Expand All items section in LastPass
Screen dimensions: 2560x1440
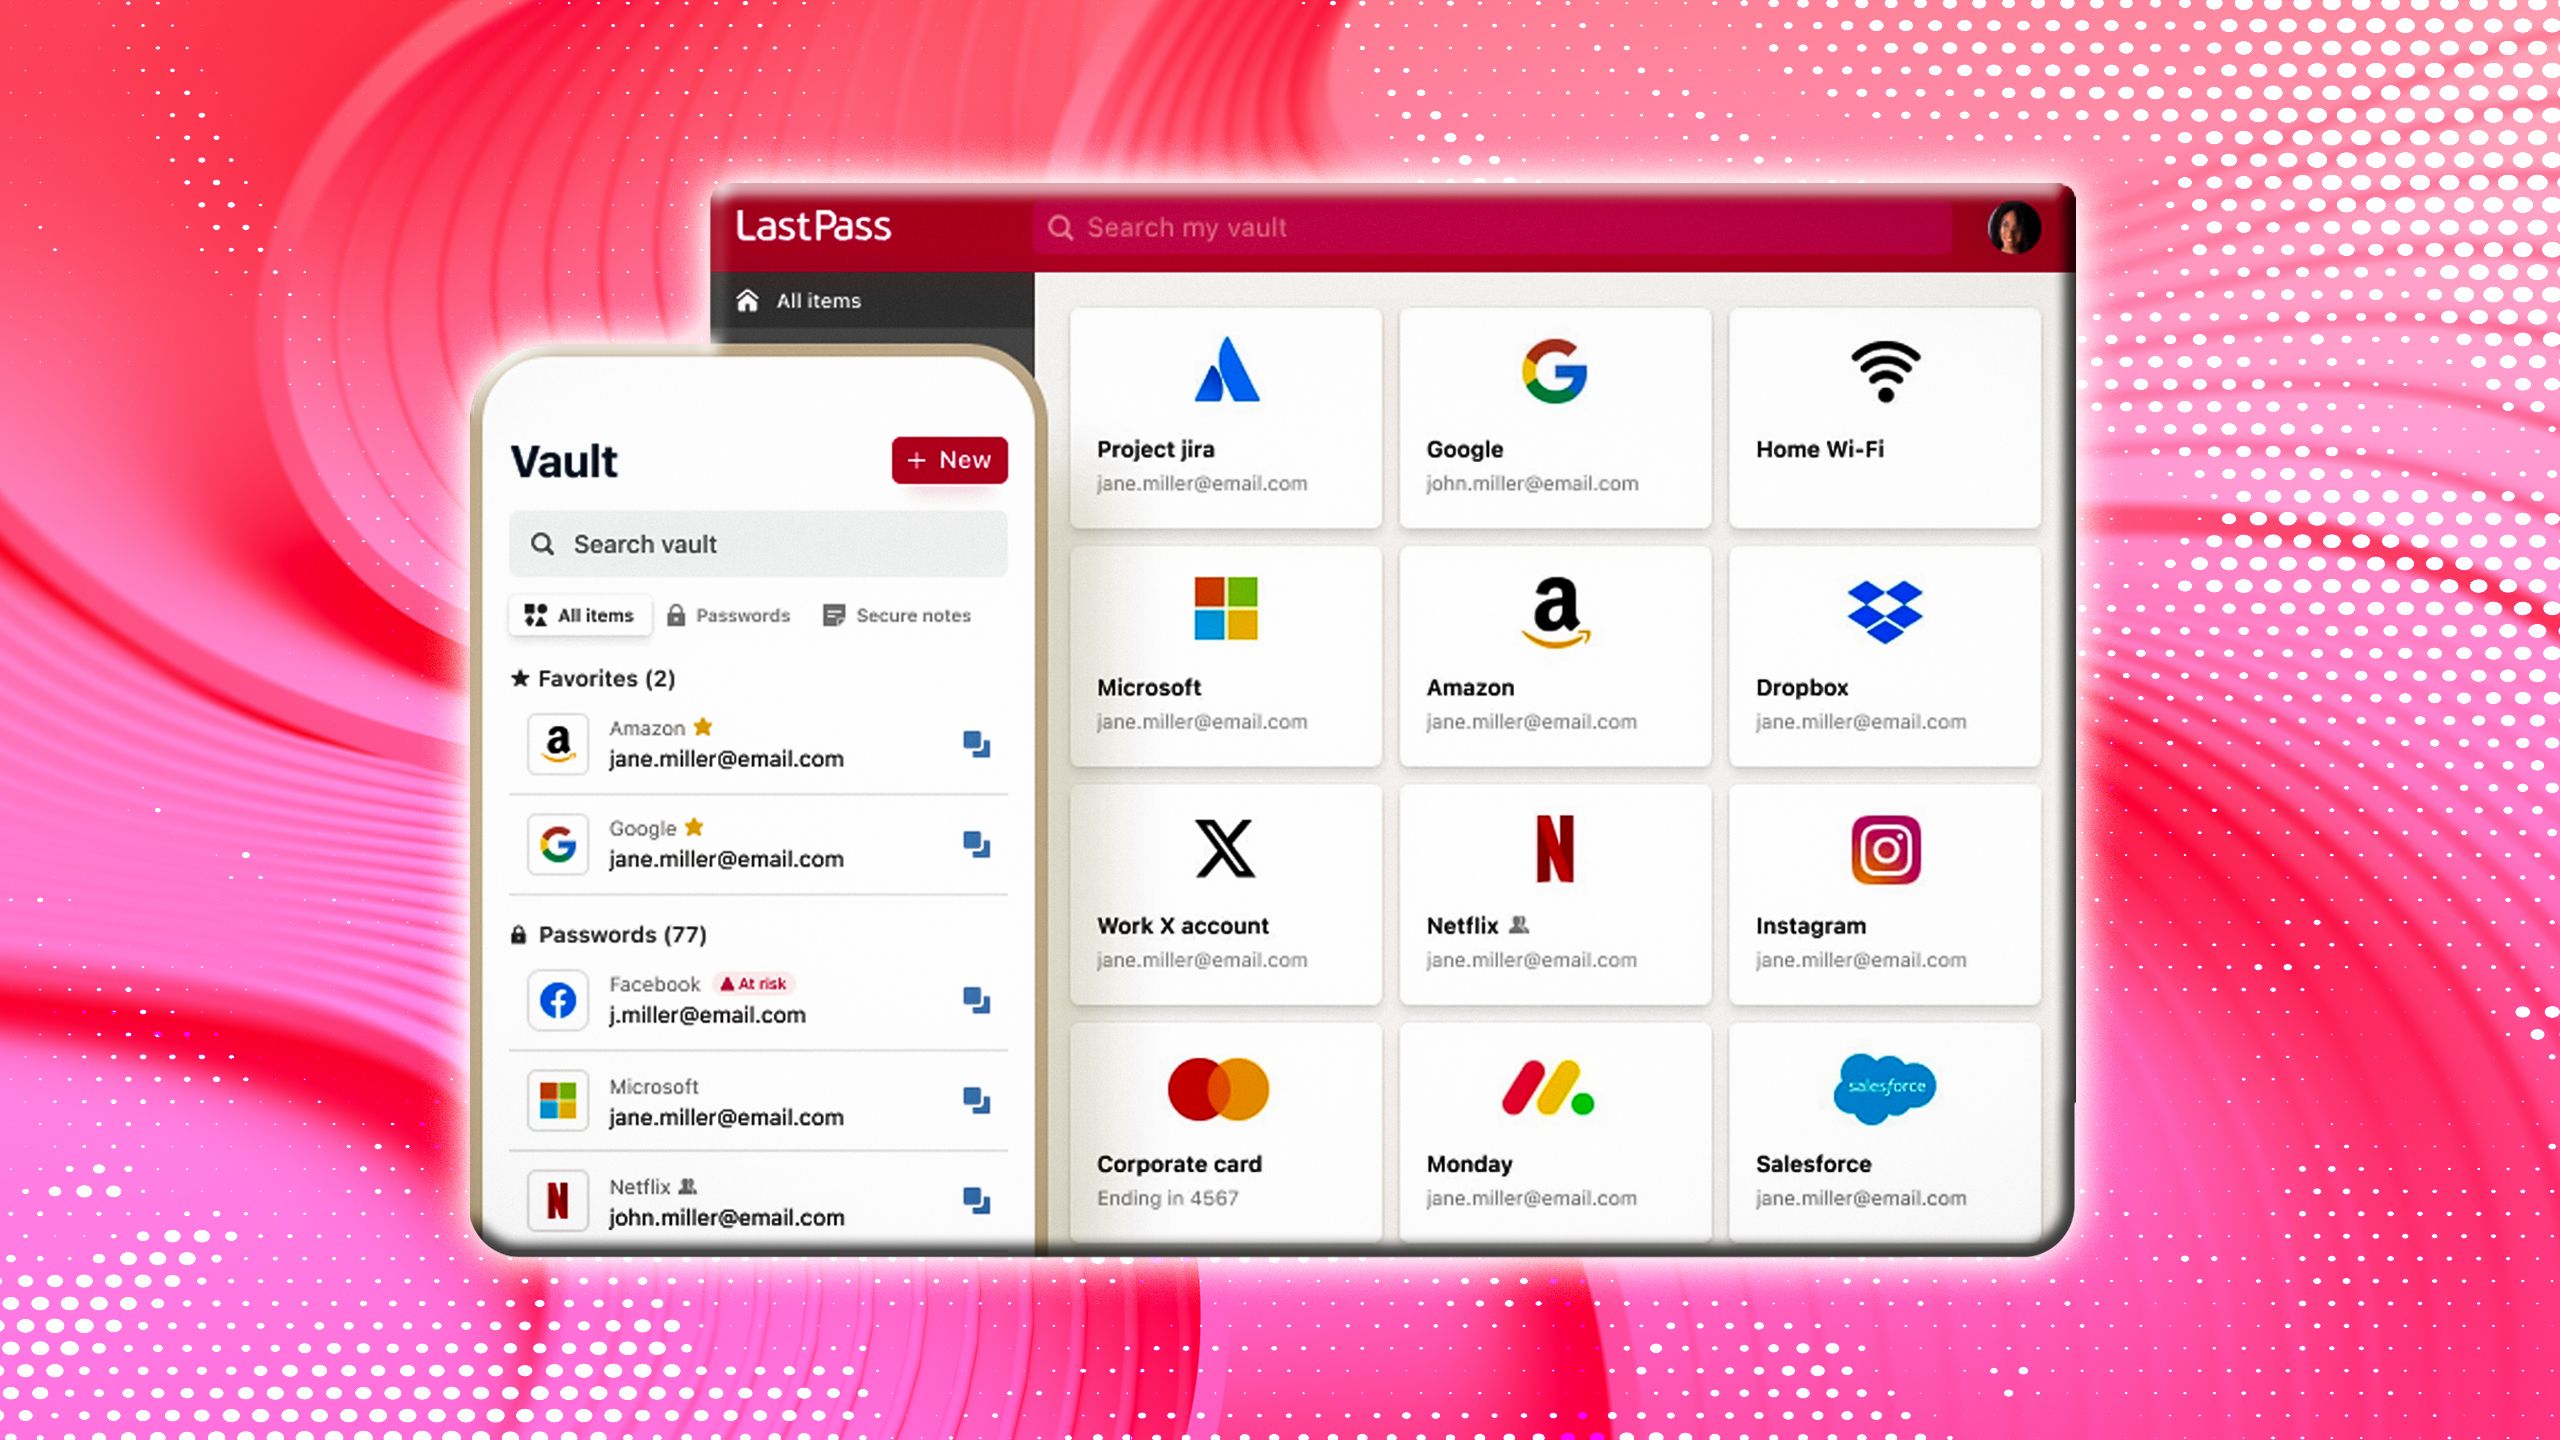pos(819,299)
